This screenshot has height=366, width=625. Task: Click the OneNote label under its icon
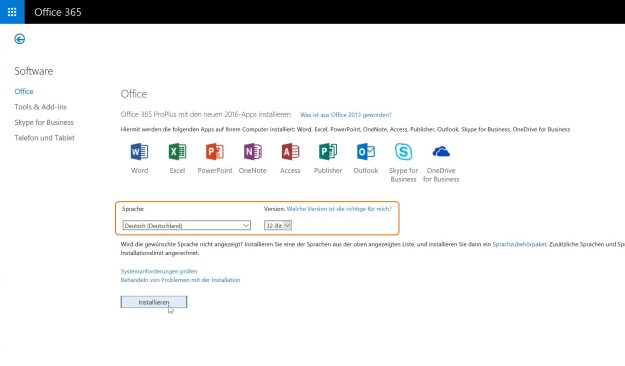[253, 170]
